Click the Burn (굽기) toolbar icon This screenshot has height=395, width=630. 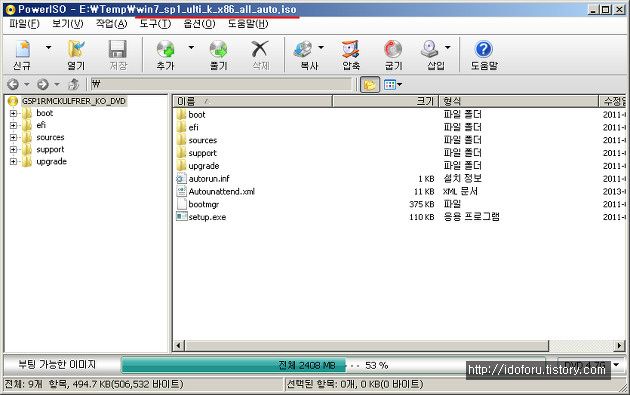(393, 50)
